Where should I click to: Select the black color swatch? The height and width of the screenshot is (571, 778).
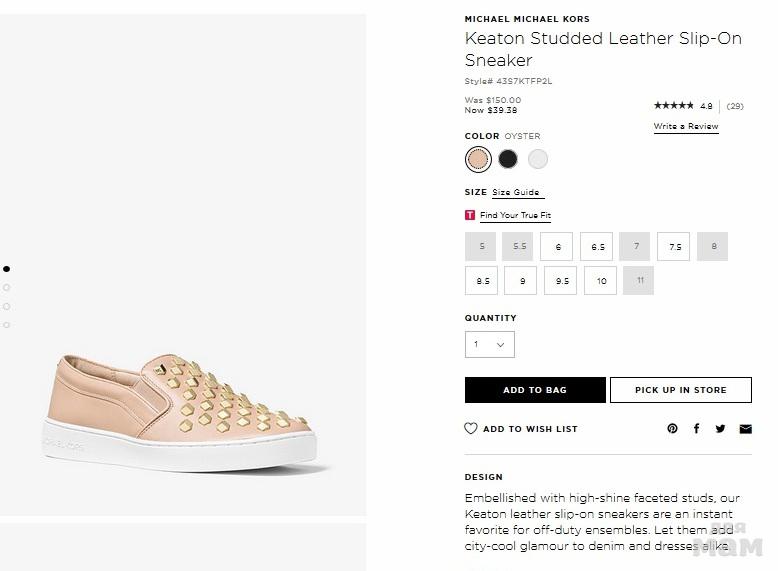point(508,159)
